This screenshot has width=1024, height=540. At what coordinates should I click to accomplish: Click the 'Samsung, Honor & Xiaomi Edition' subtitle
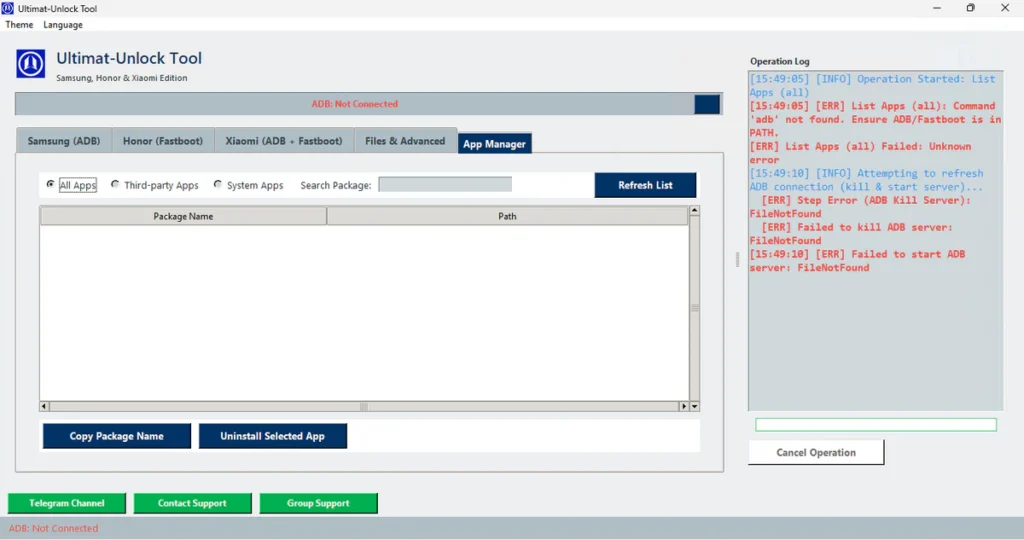pos(121,78)
